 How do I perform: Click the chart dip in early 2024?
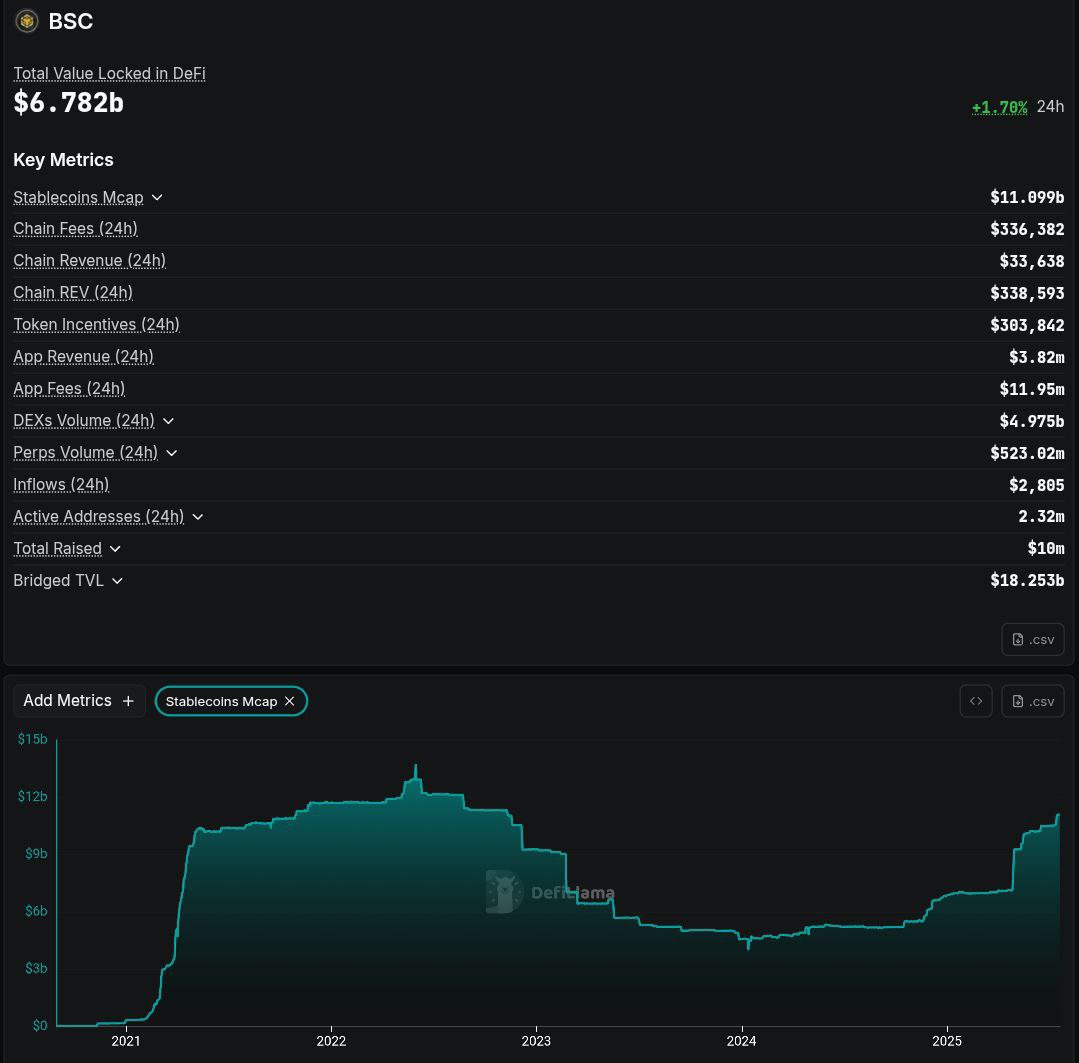coord(749,948)
